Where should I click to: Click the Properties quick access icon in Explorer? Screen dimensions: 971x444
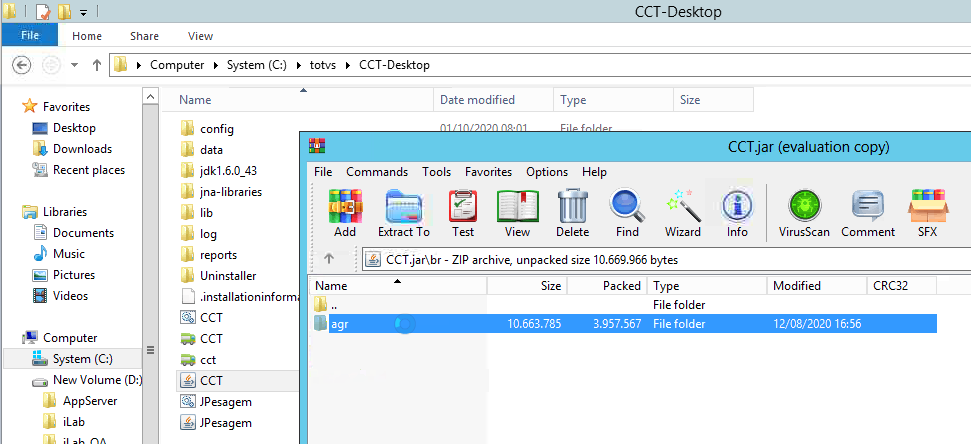pos(42,11)
